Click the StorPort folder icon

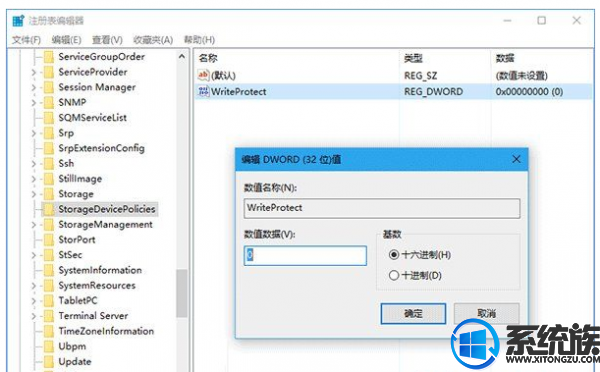(49, 240)
